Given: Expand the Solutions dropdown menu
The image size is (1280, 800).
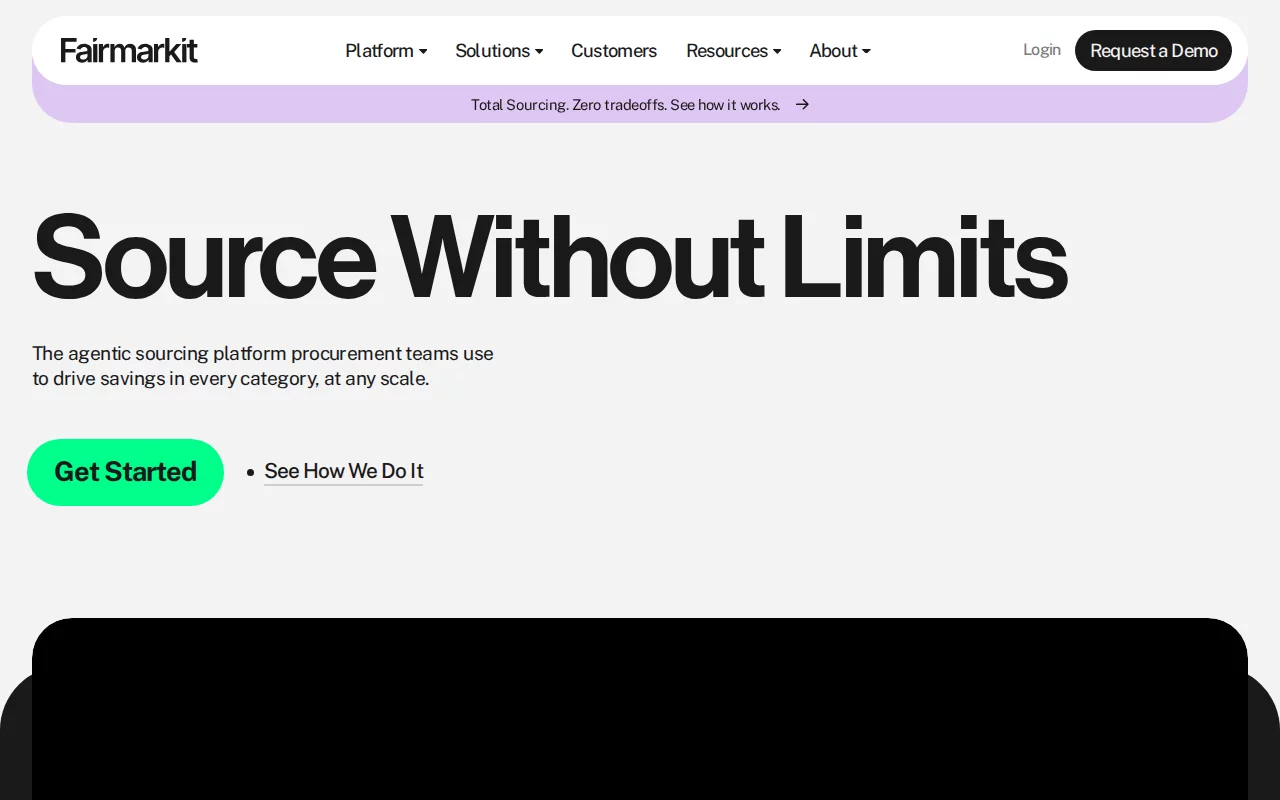Looking at the screenshot, I should click(x=499, y=51).
